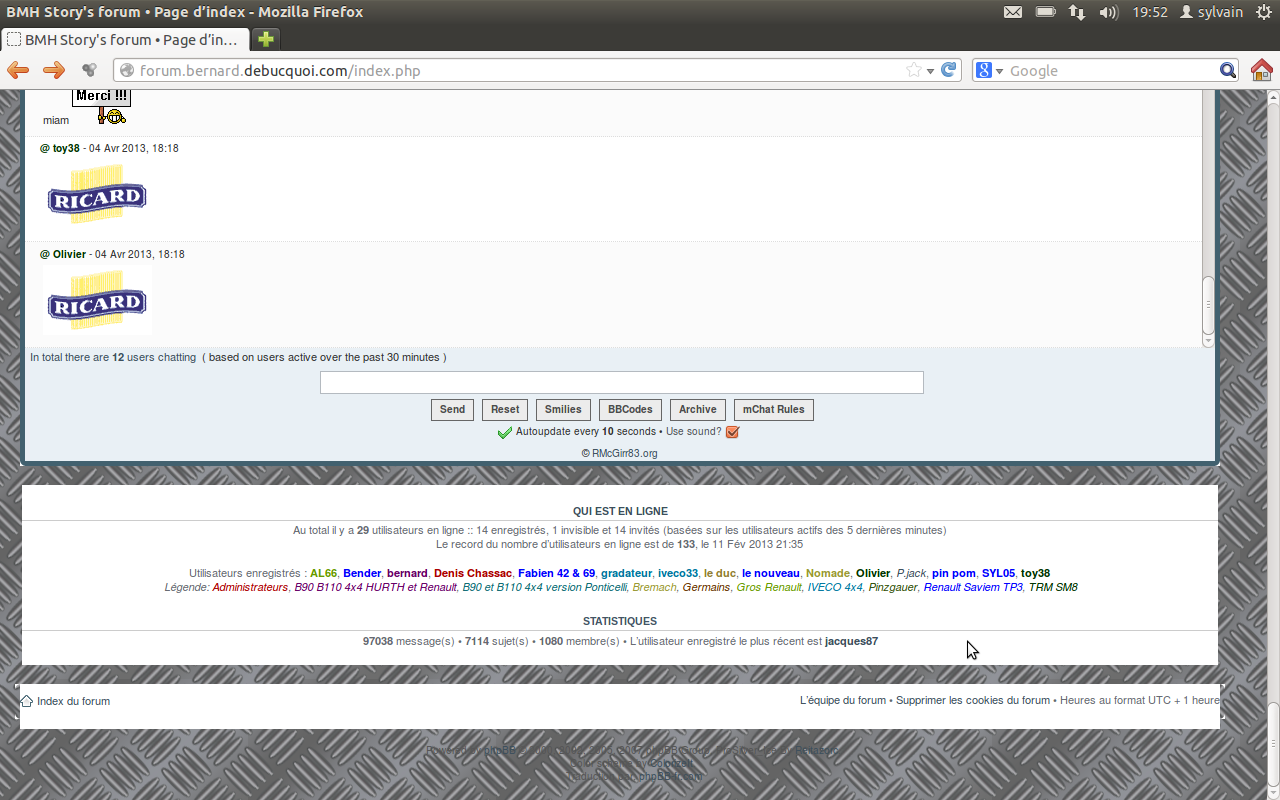Viewport: 1280px width, 800px height.
Task: Click the chat box scroll down arrow
Action: [1207, 341]
